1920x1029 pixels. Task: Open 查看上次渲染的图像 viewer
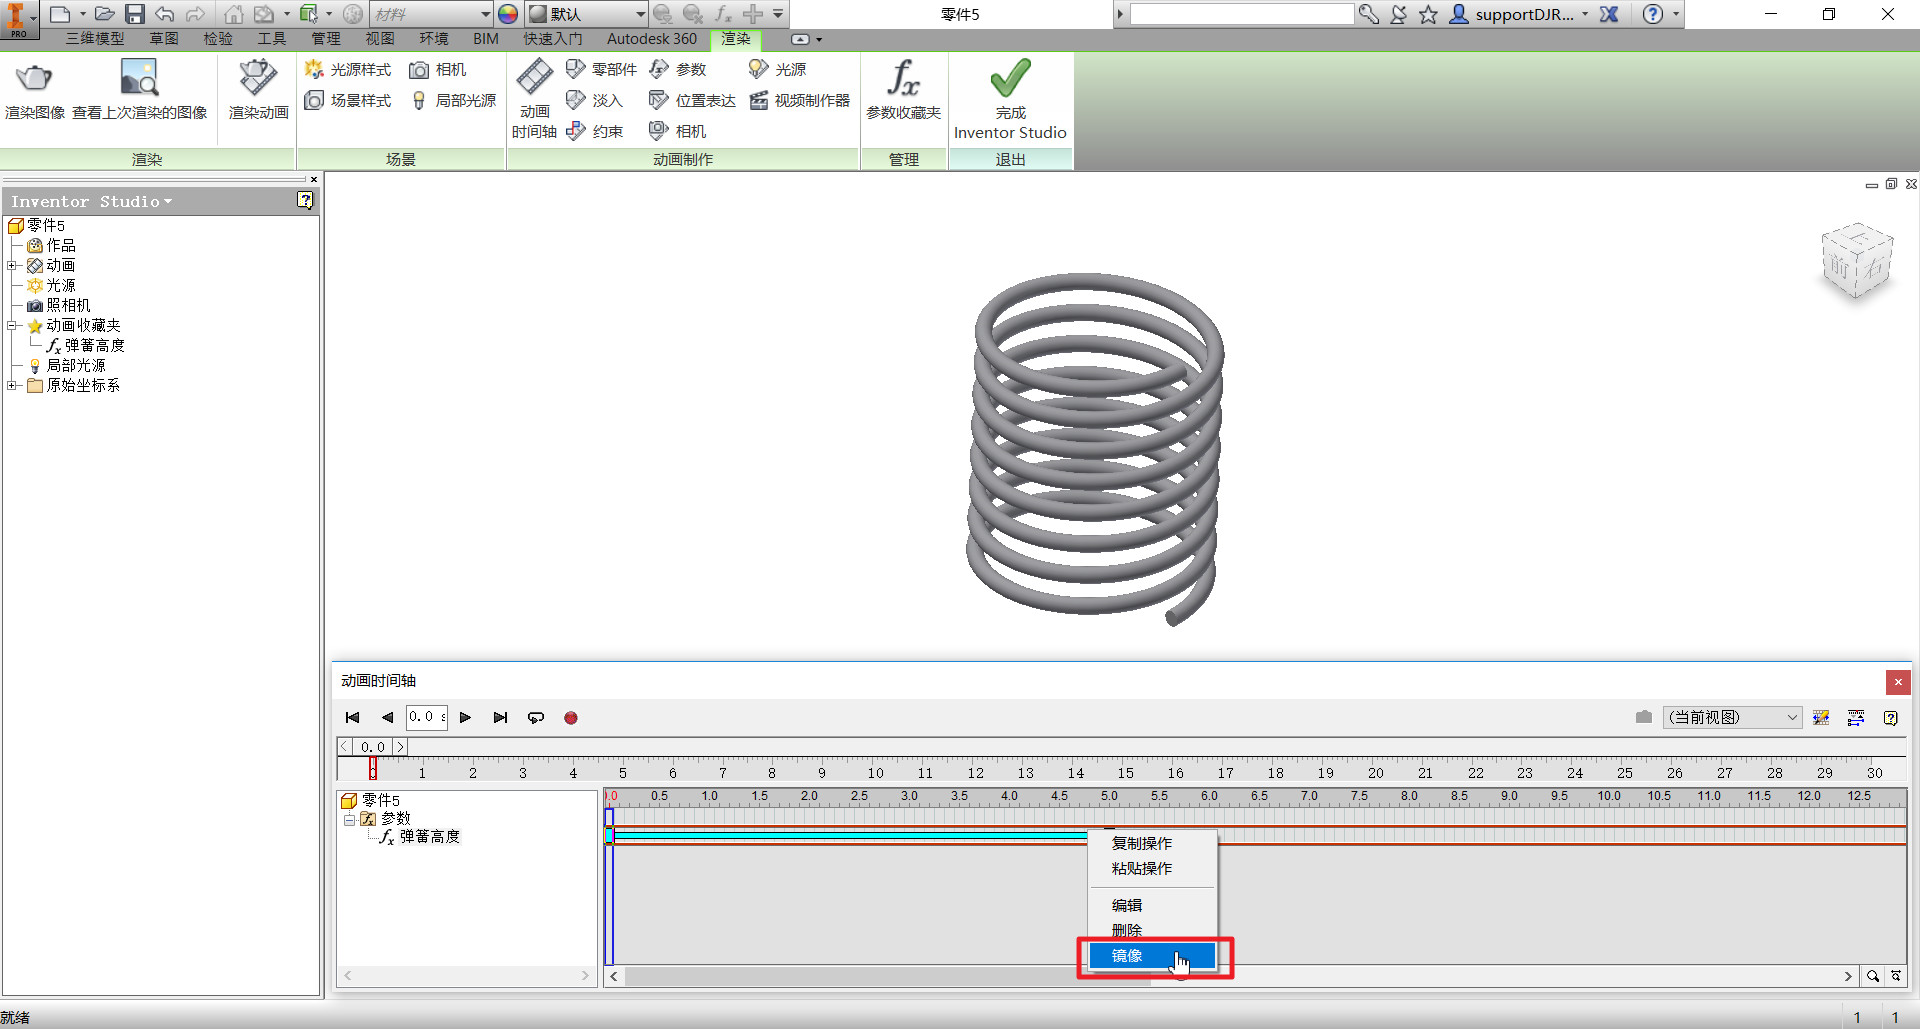pyautogui.click(x=139, y=89)
